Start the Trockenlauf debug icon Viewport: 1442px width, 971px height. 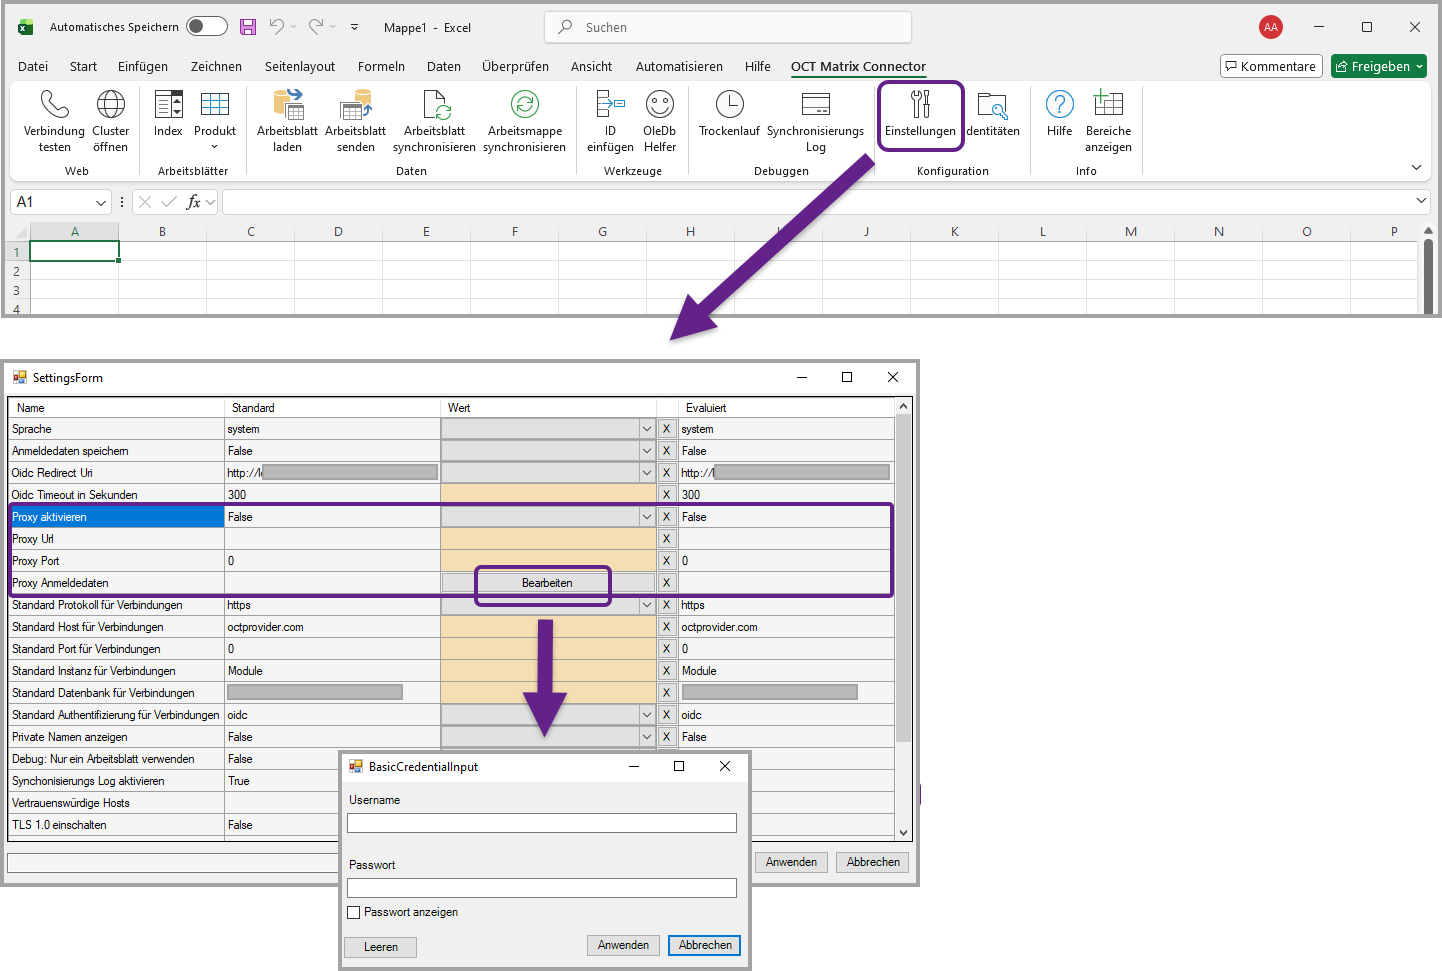click(729, 105)
